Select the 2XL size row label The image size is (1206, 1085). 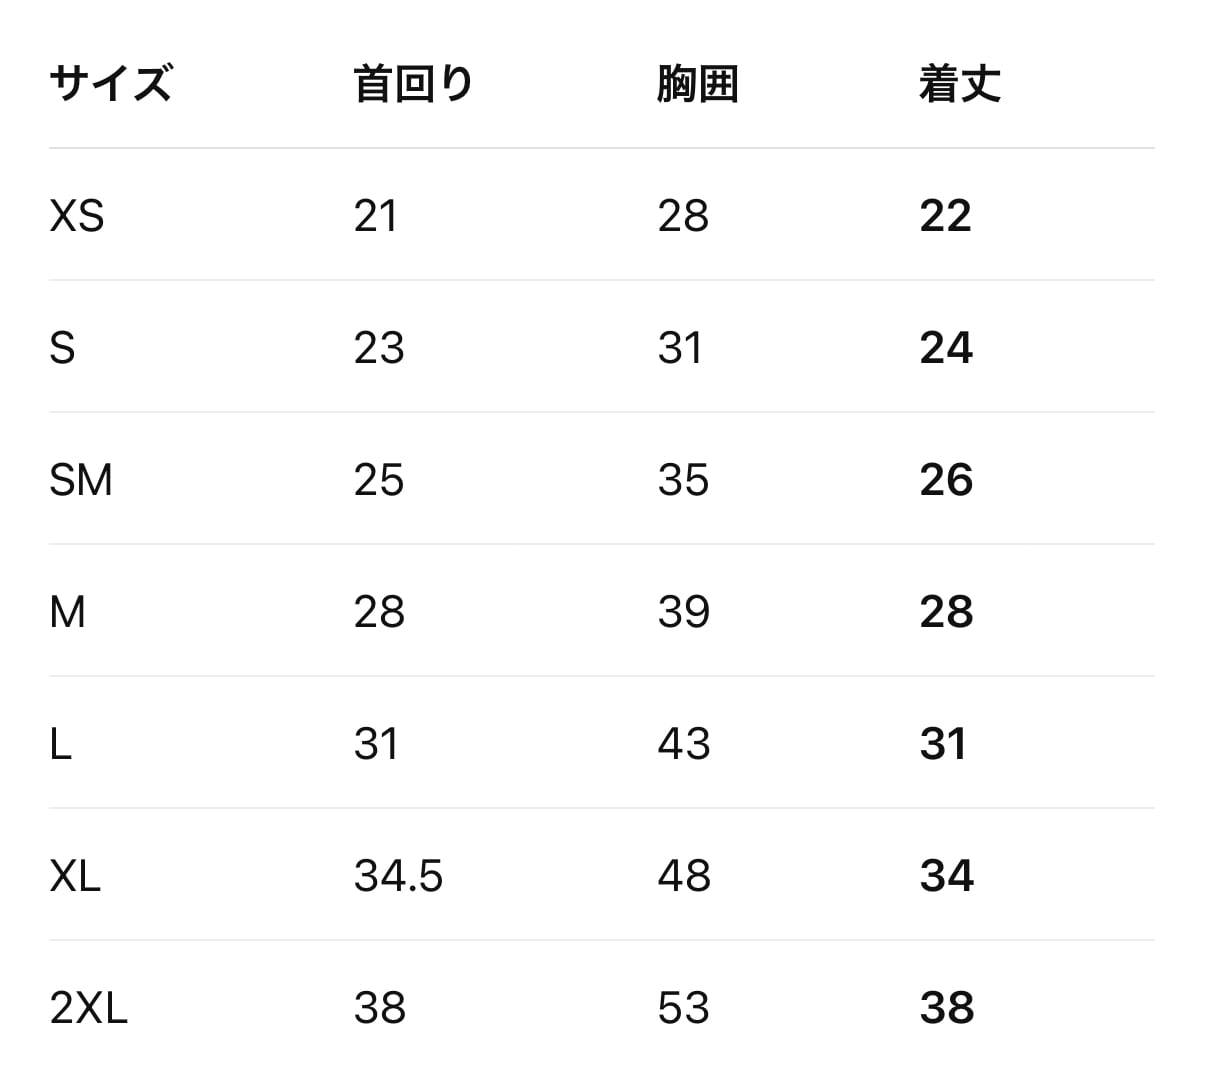(x=89, y=1008)
